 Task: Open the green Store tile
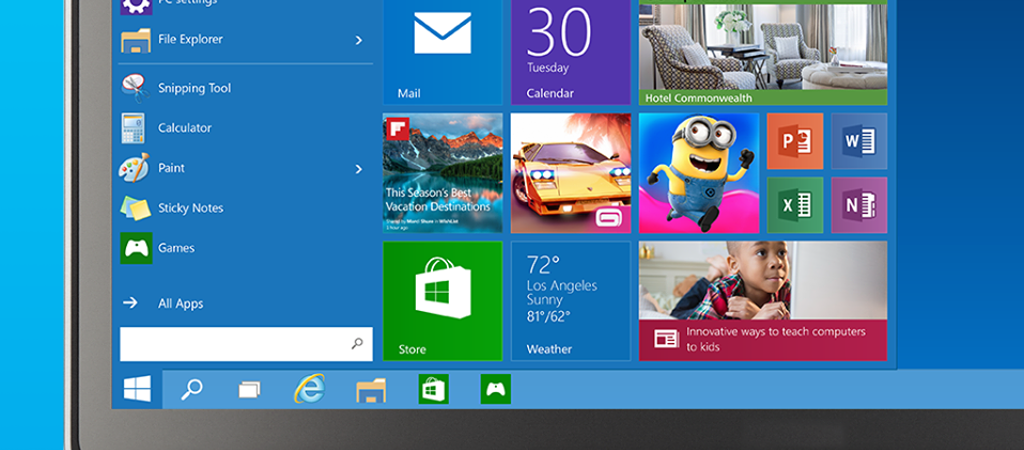point(442,301)
